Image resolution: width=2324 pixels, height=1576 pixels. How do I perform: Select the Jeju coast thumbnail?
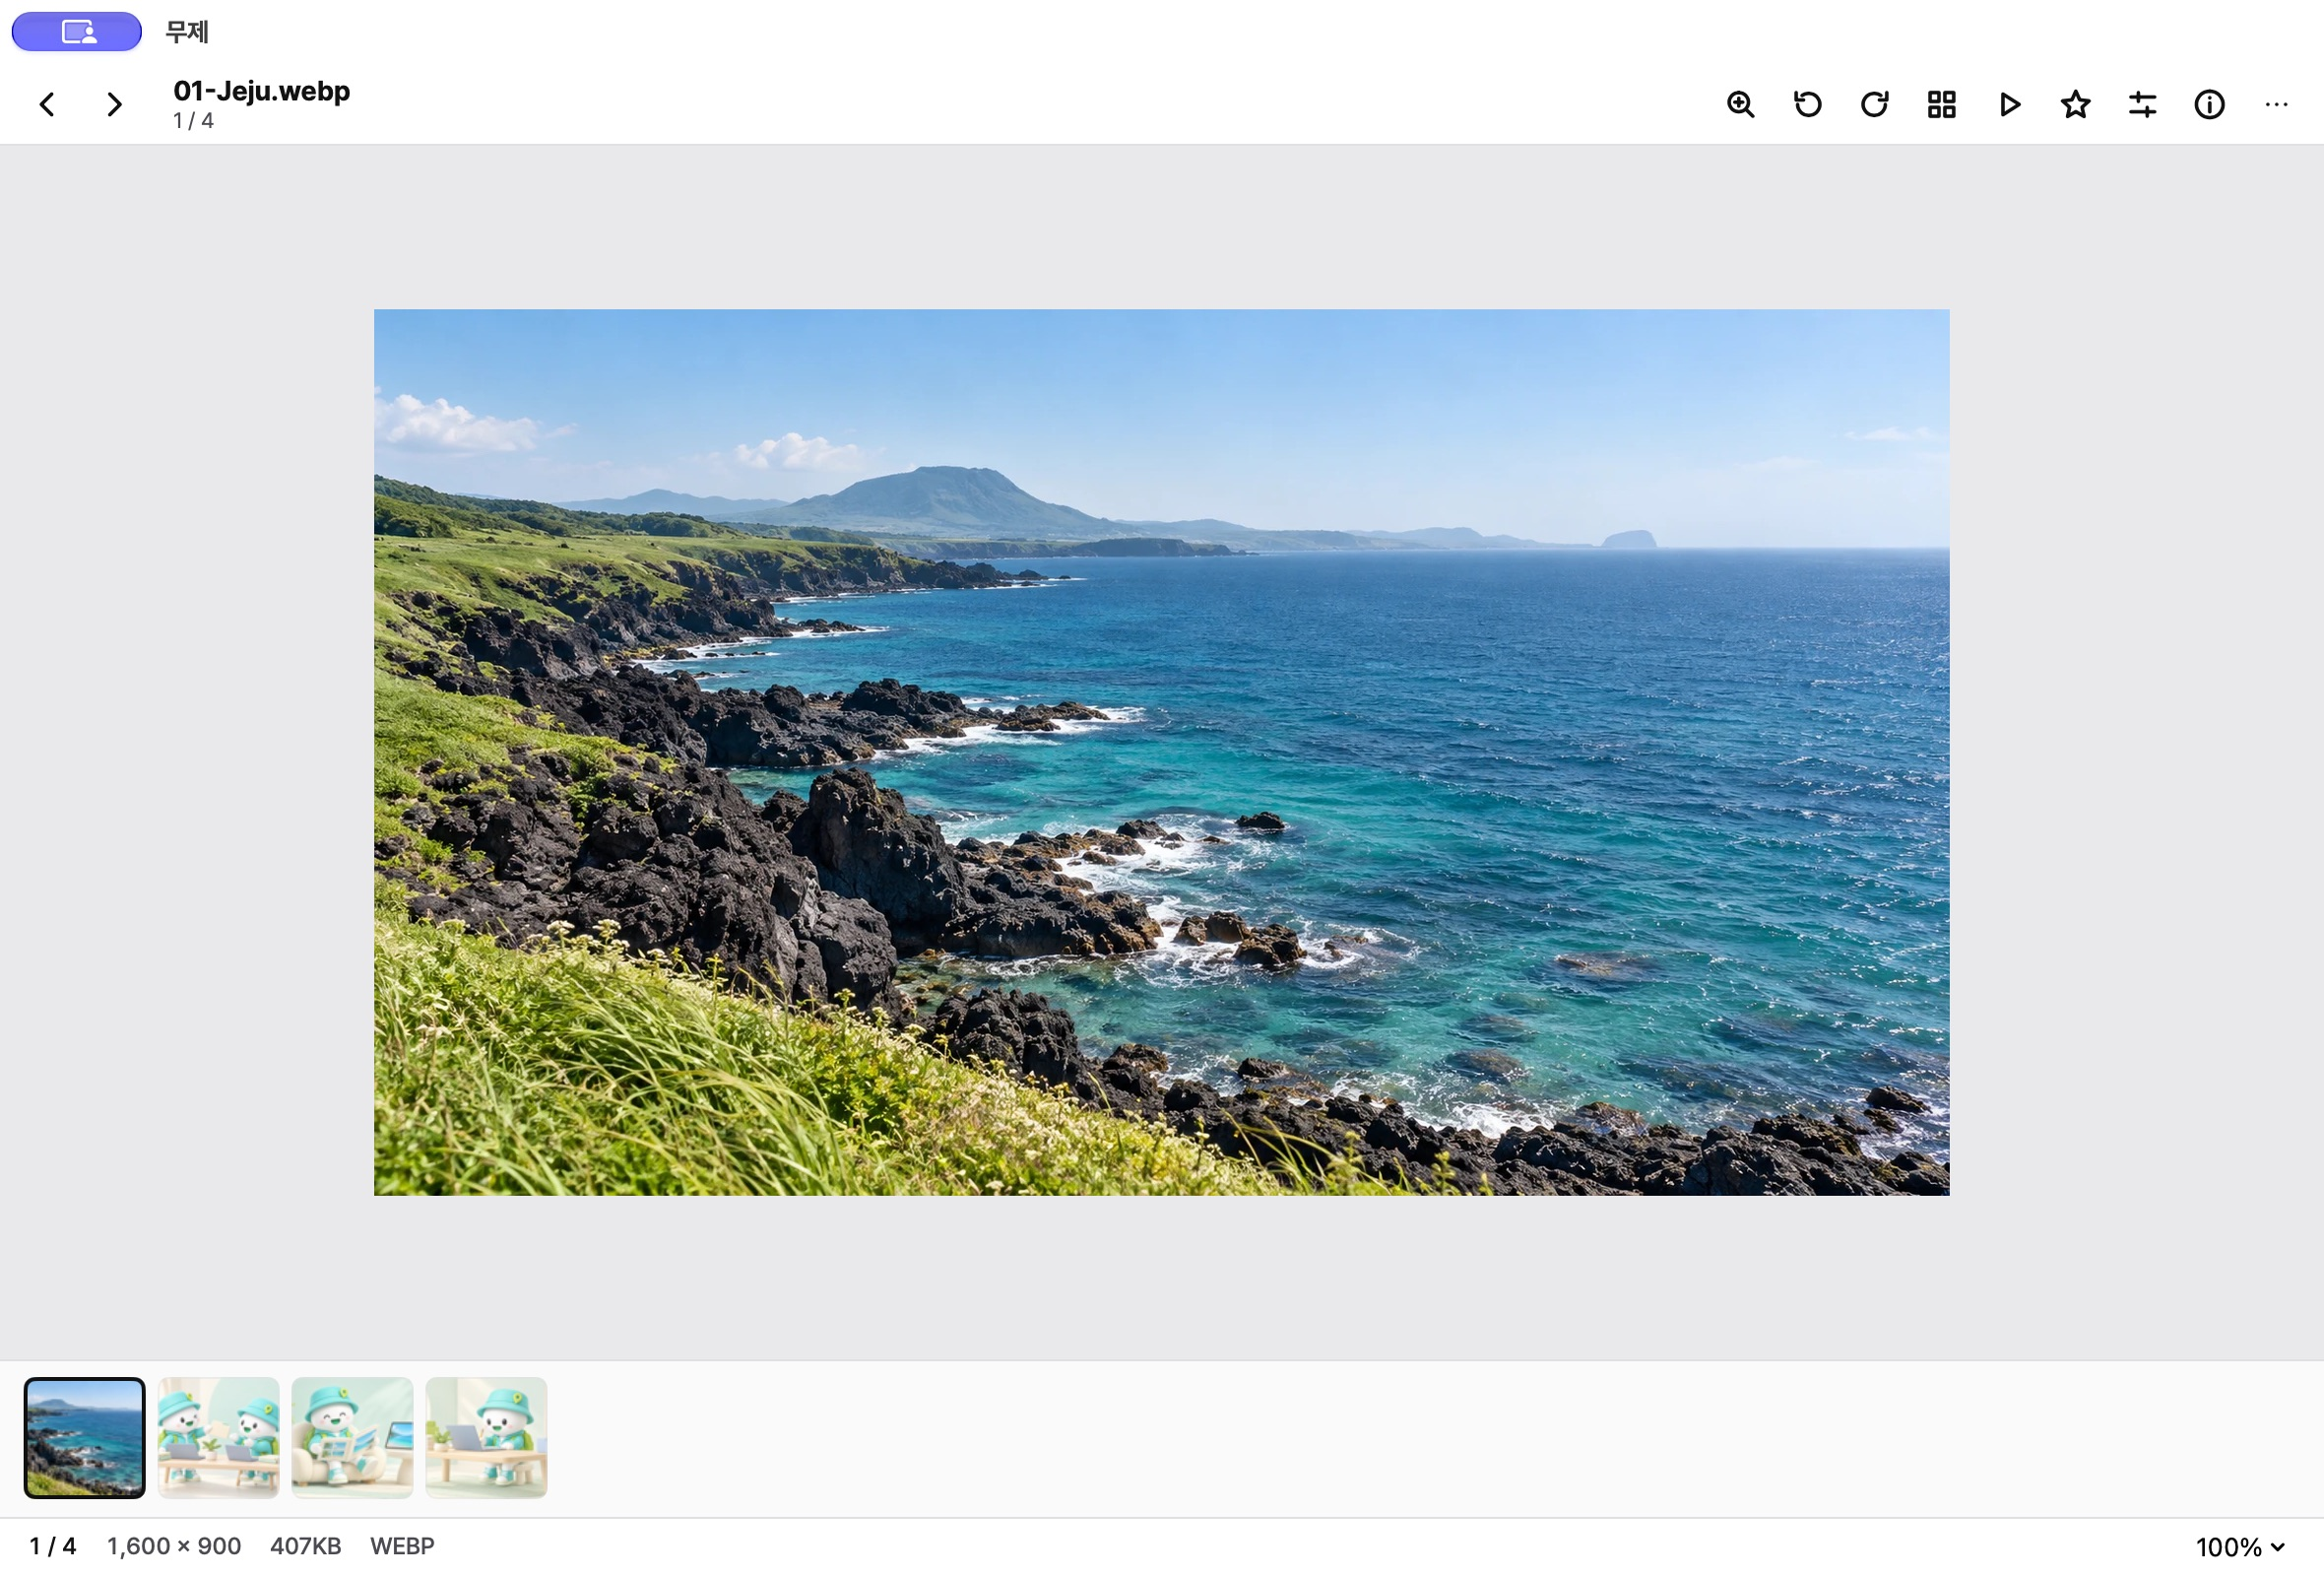[x=85, y=1437]
